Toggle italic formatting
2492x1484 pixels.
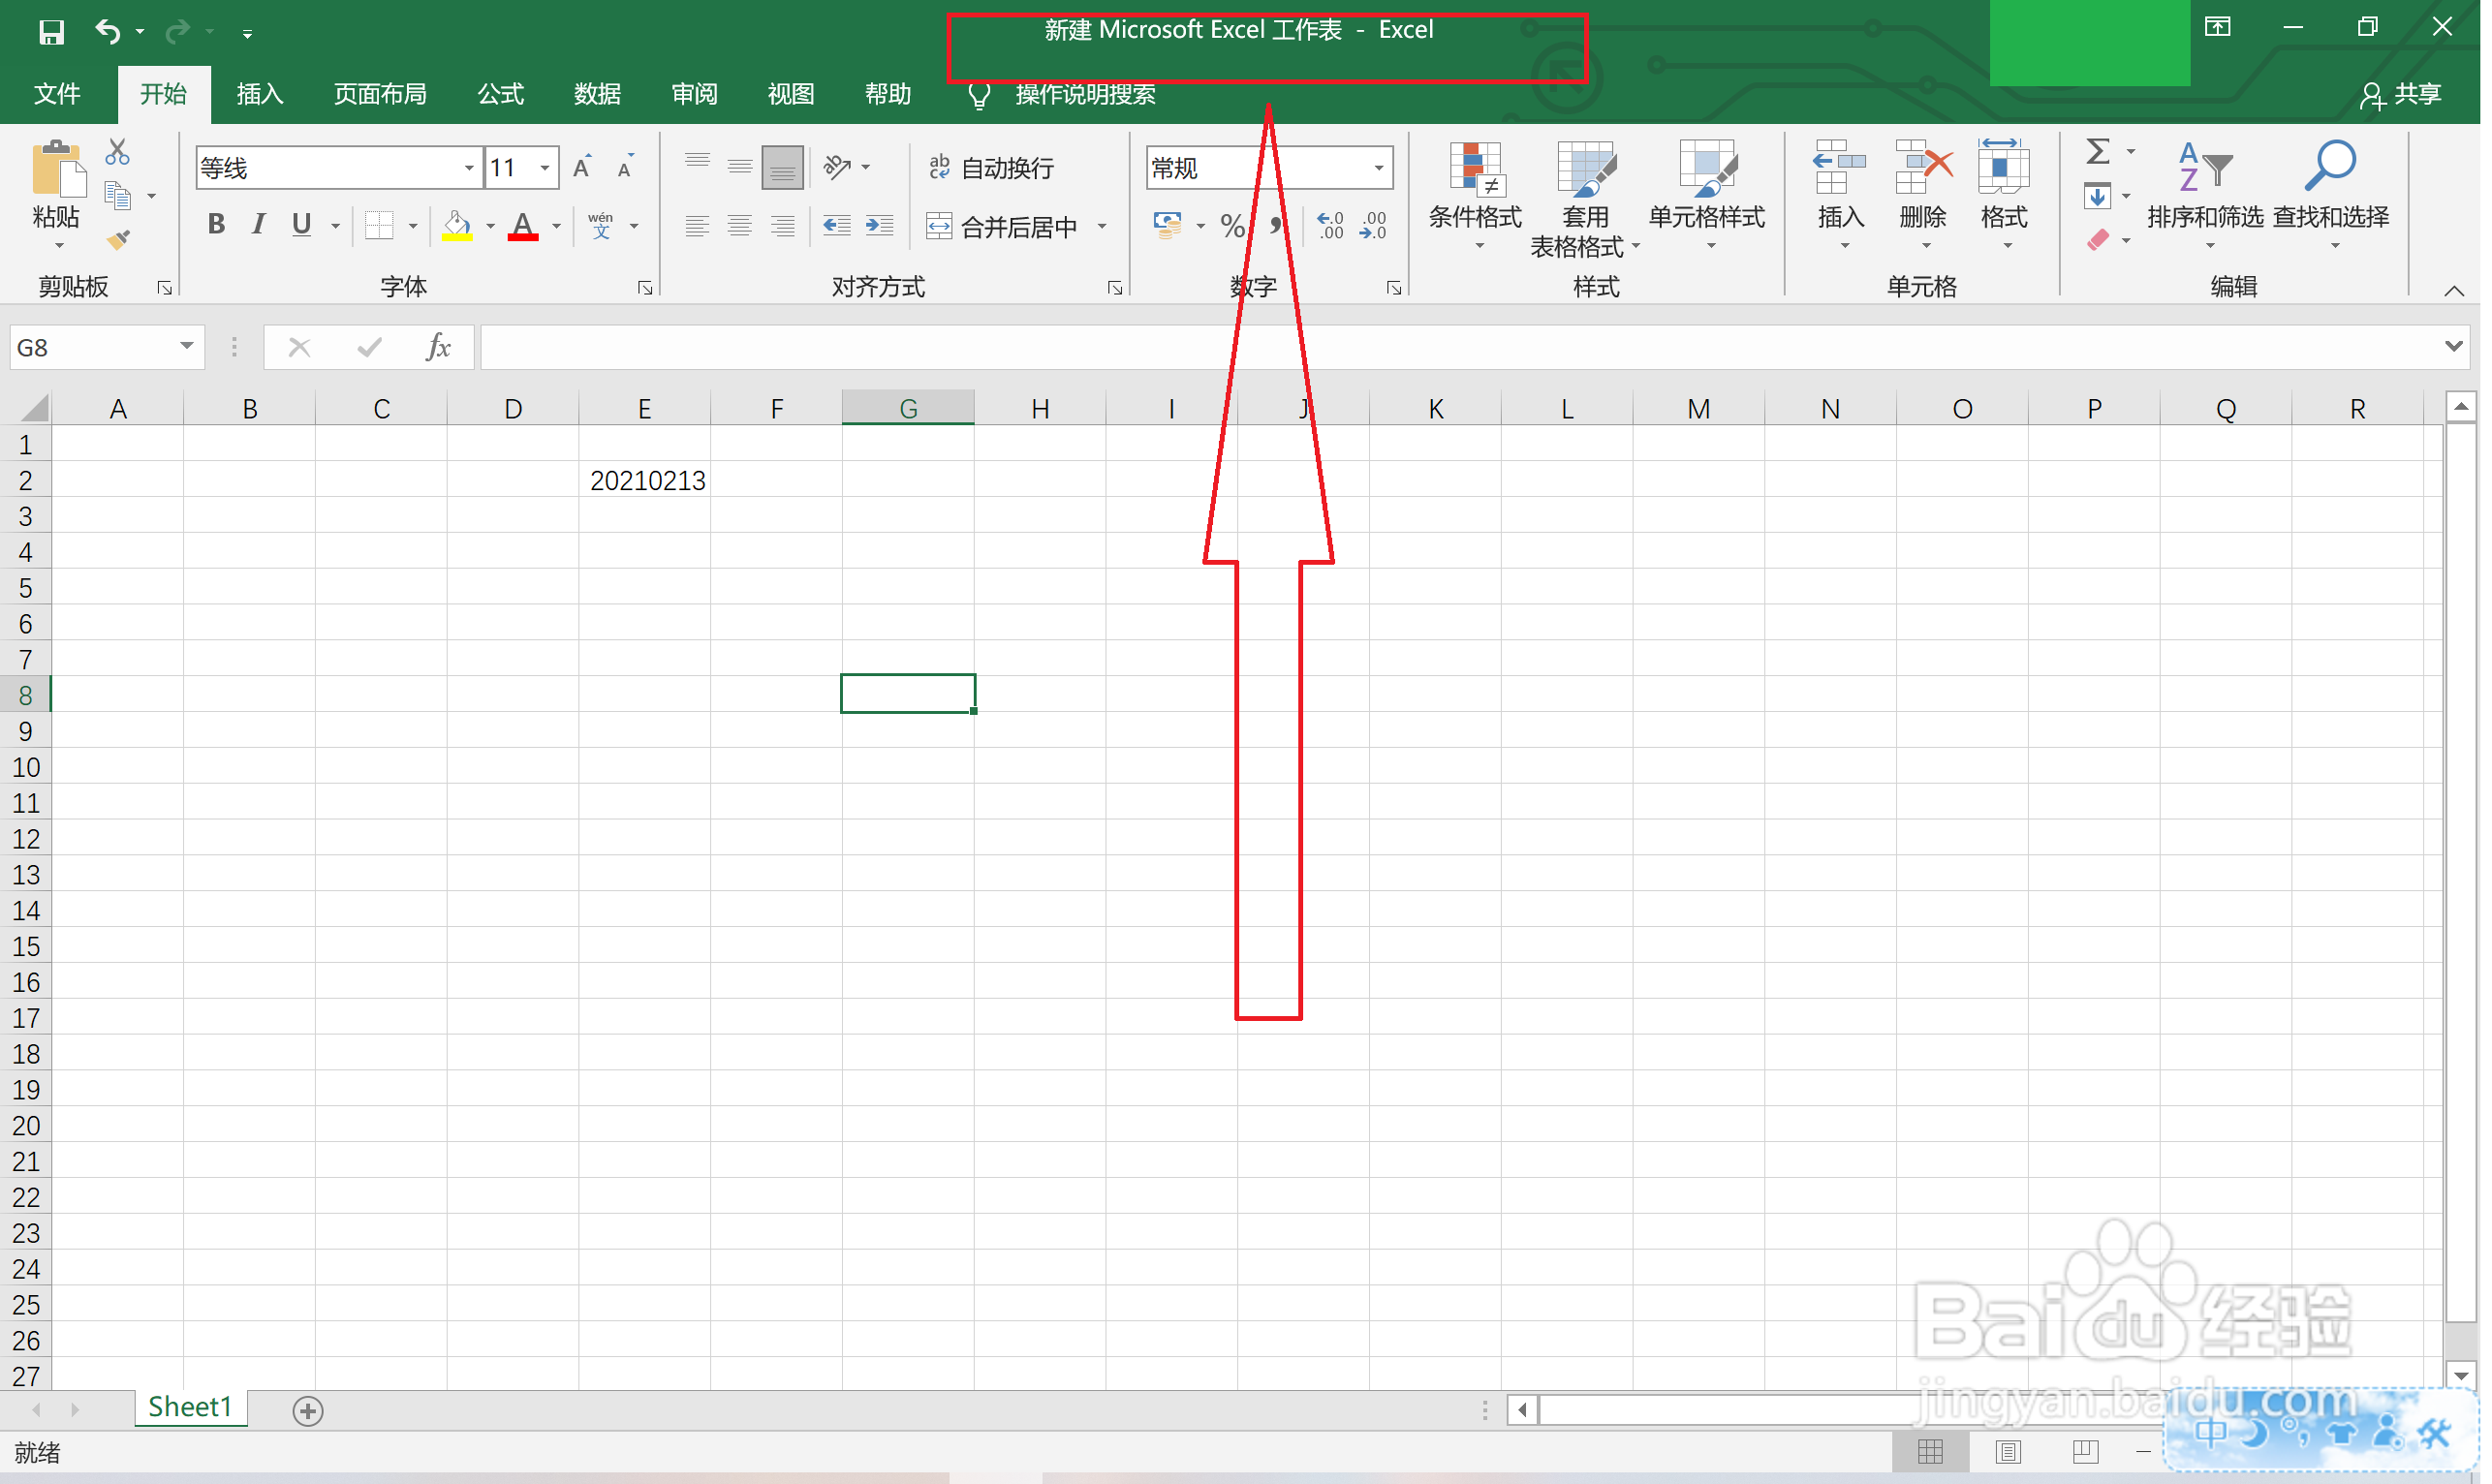[259, 225]
